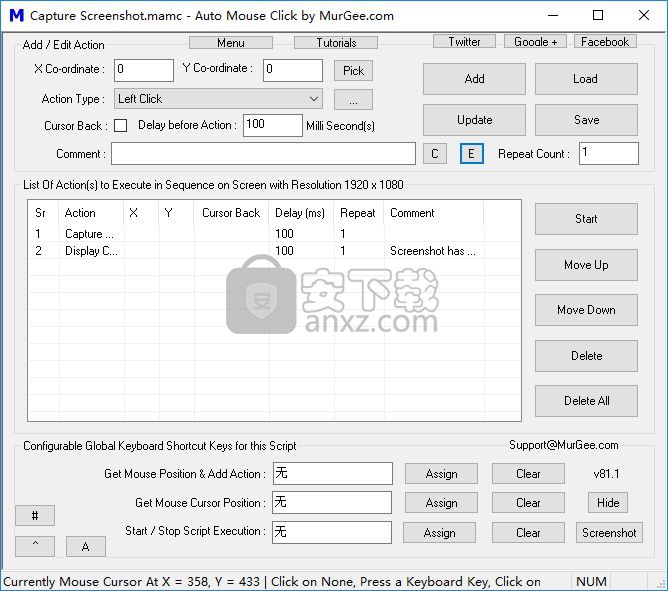This screenshot has height=591, width=668.
Task: Click the Action column header
Action: (x=92, y=213)
